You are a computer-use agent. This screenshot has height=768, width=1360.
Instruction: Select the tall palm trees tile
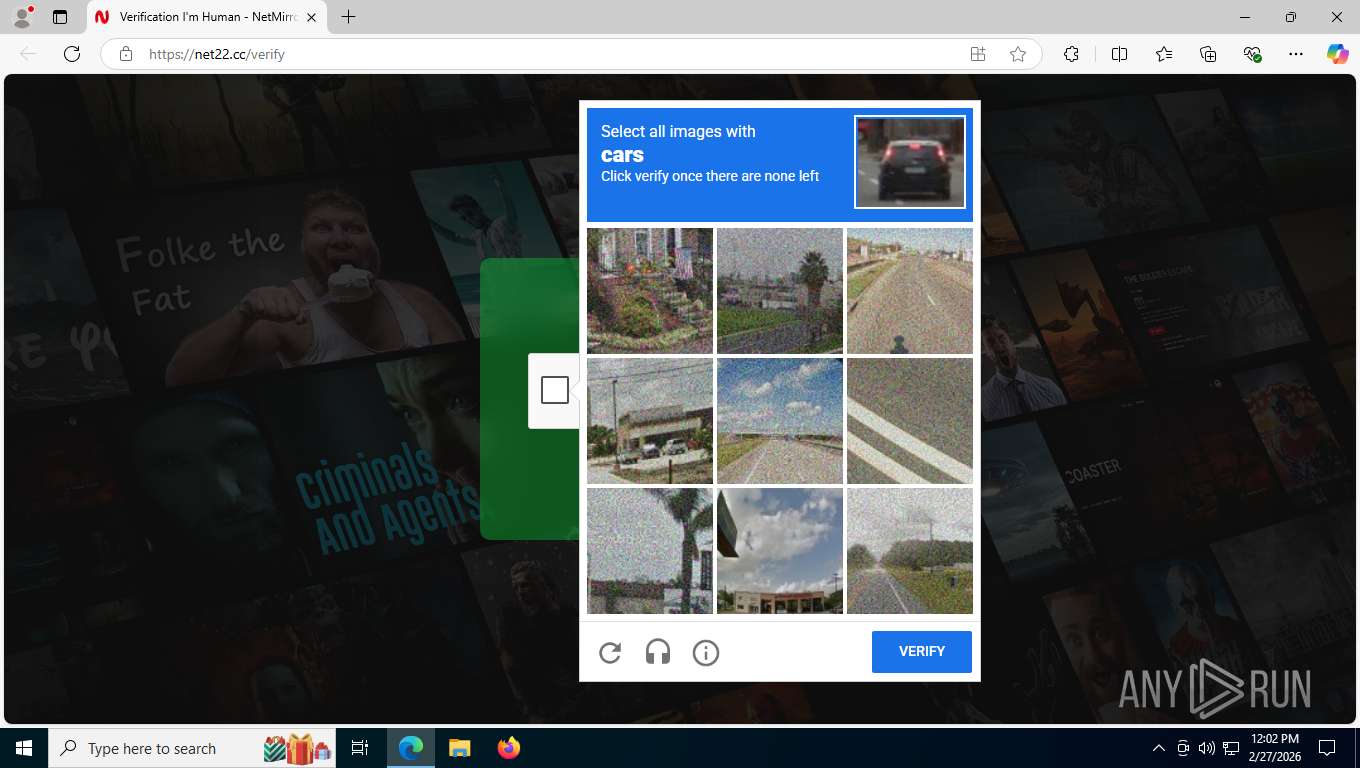click(x=650, y=551)
